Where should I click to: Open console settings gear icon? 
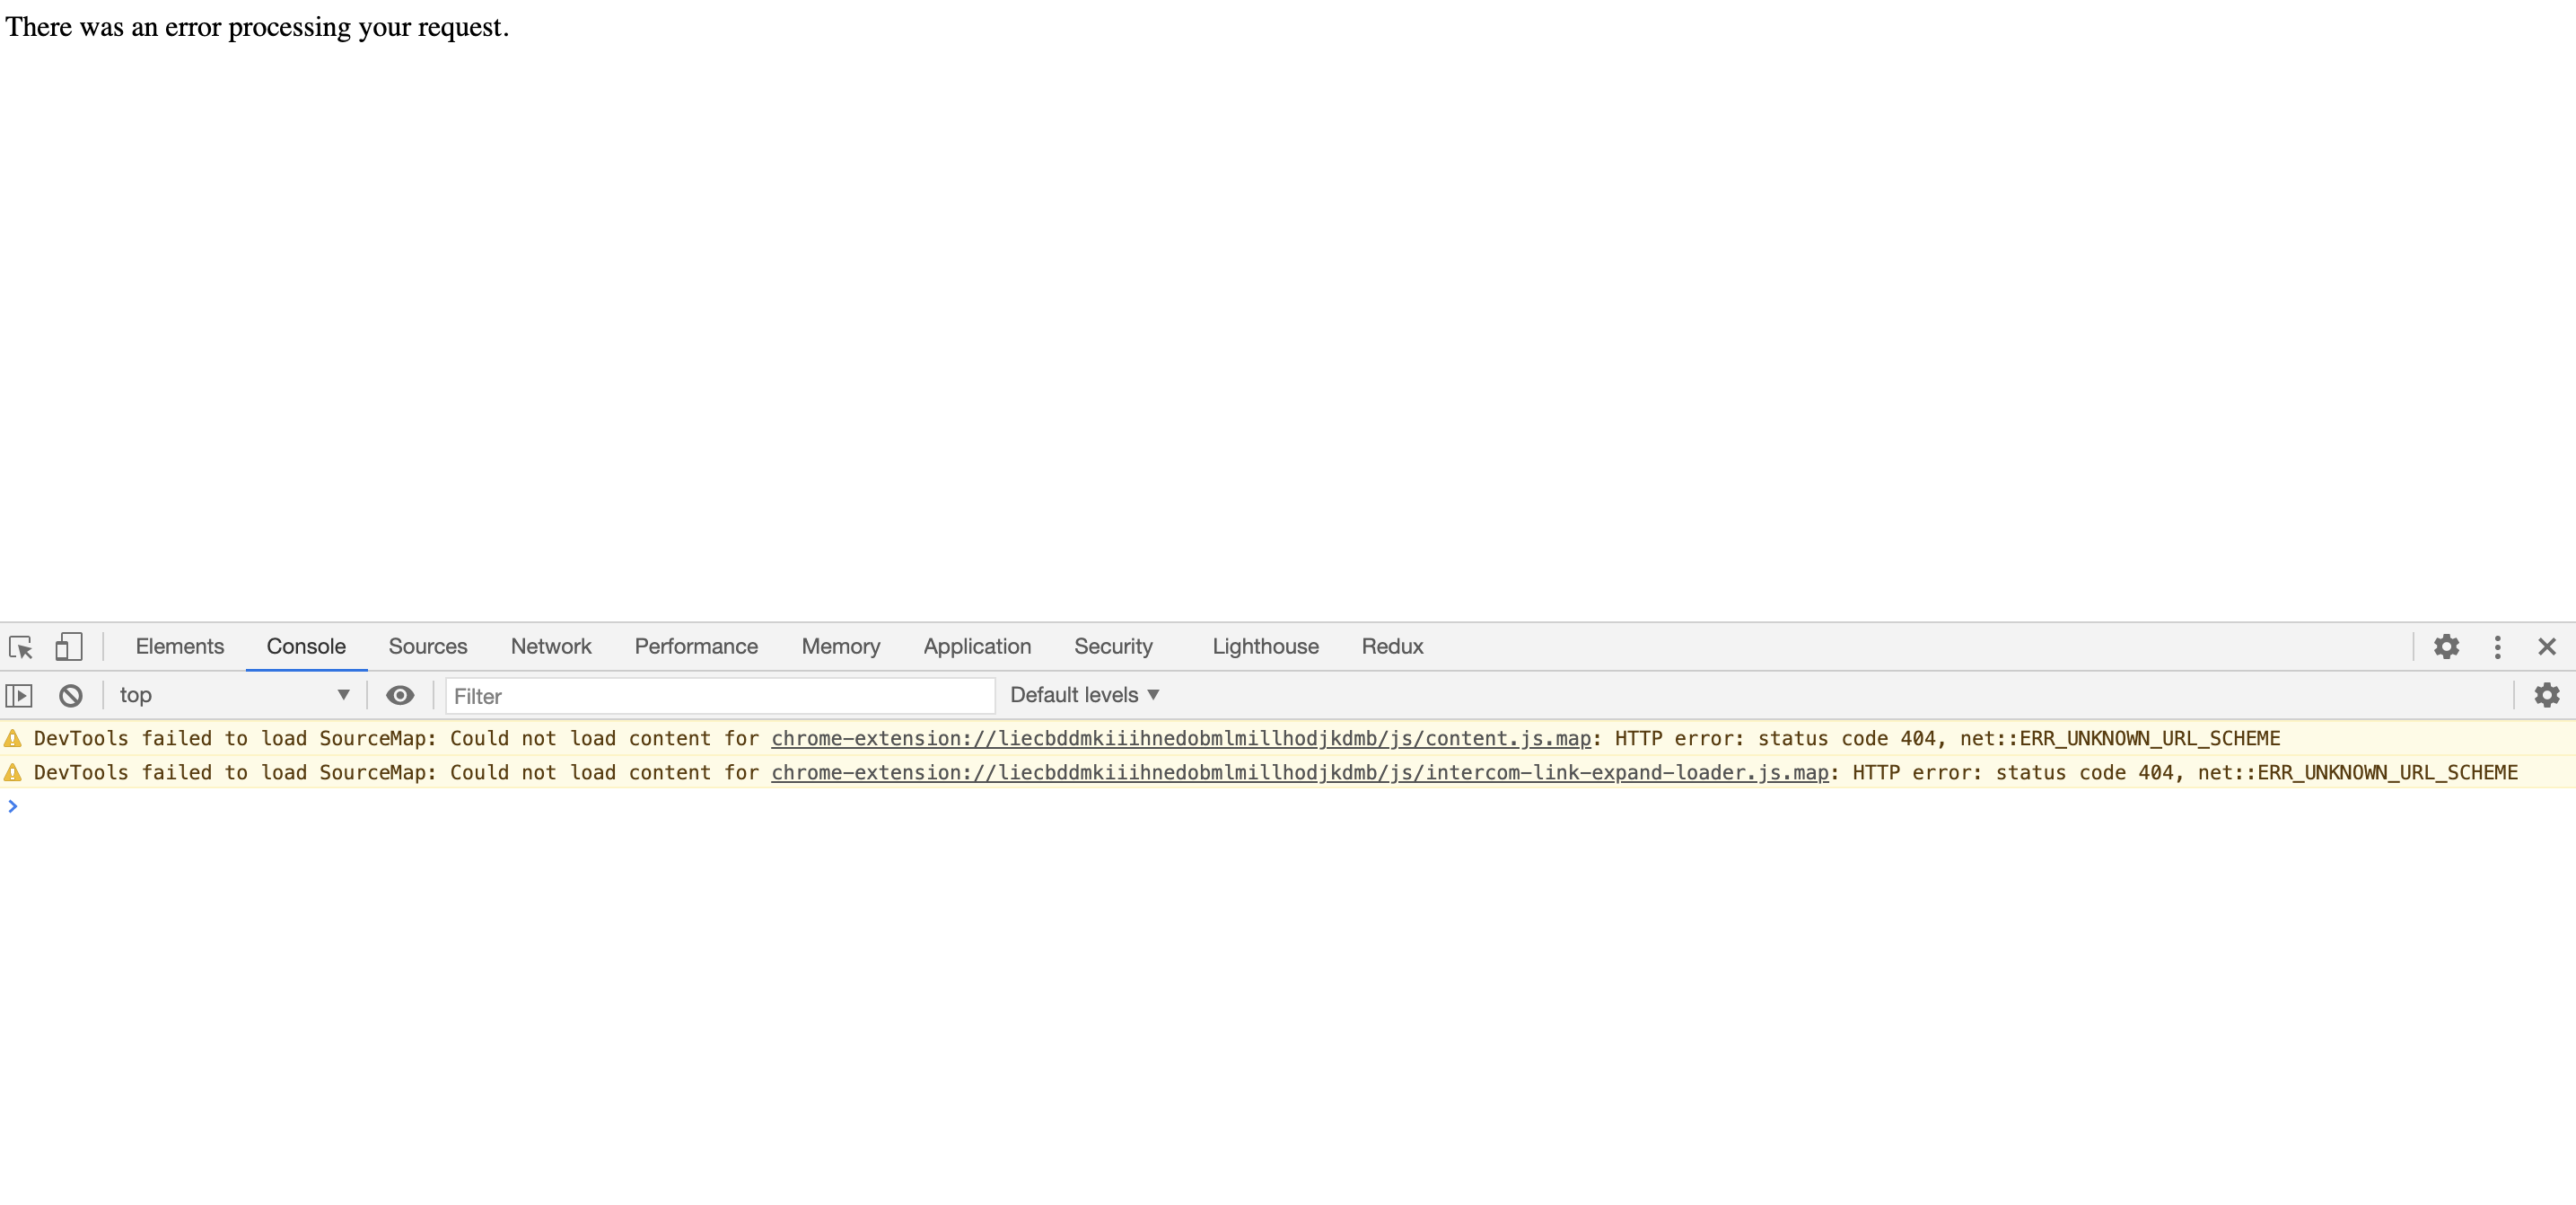click(x=2546, y=695)
